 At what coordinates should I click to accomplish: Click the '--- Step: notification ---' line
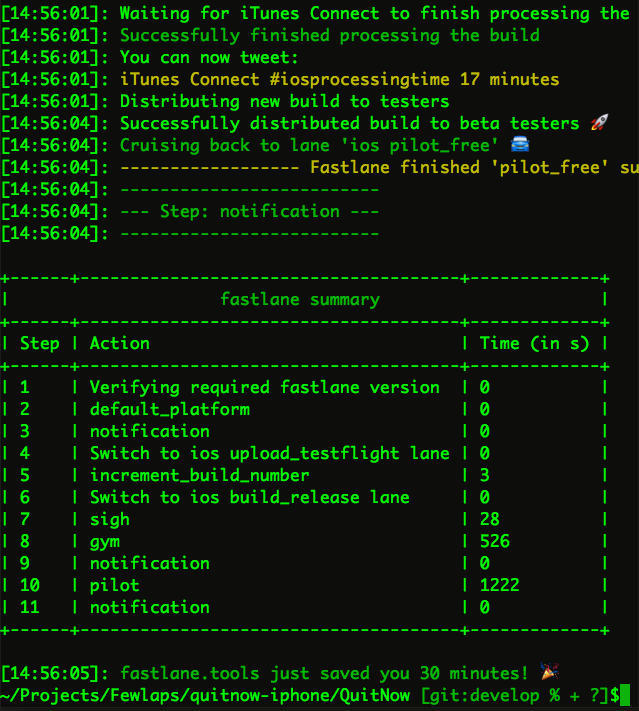249,212
